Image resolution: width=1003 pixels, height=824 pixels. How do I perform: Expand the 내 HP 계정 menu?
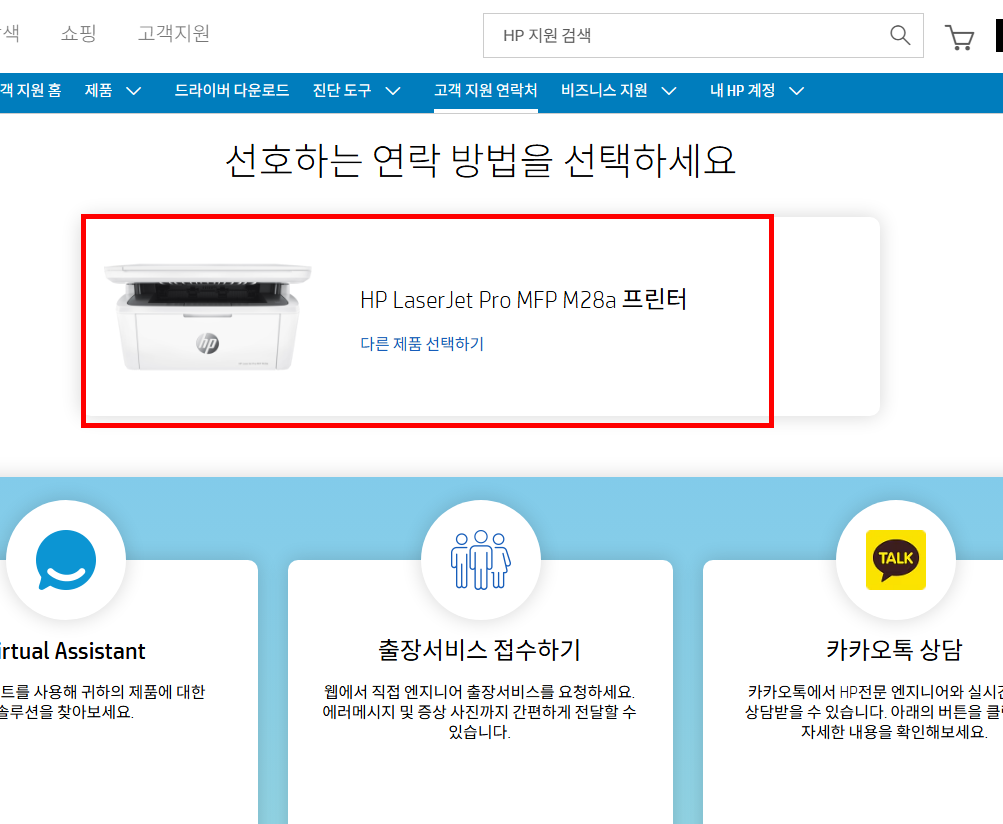[757, 90]
